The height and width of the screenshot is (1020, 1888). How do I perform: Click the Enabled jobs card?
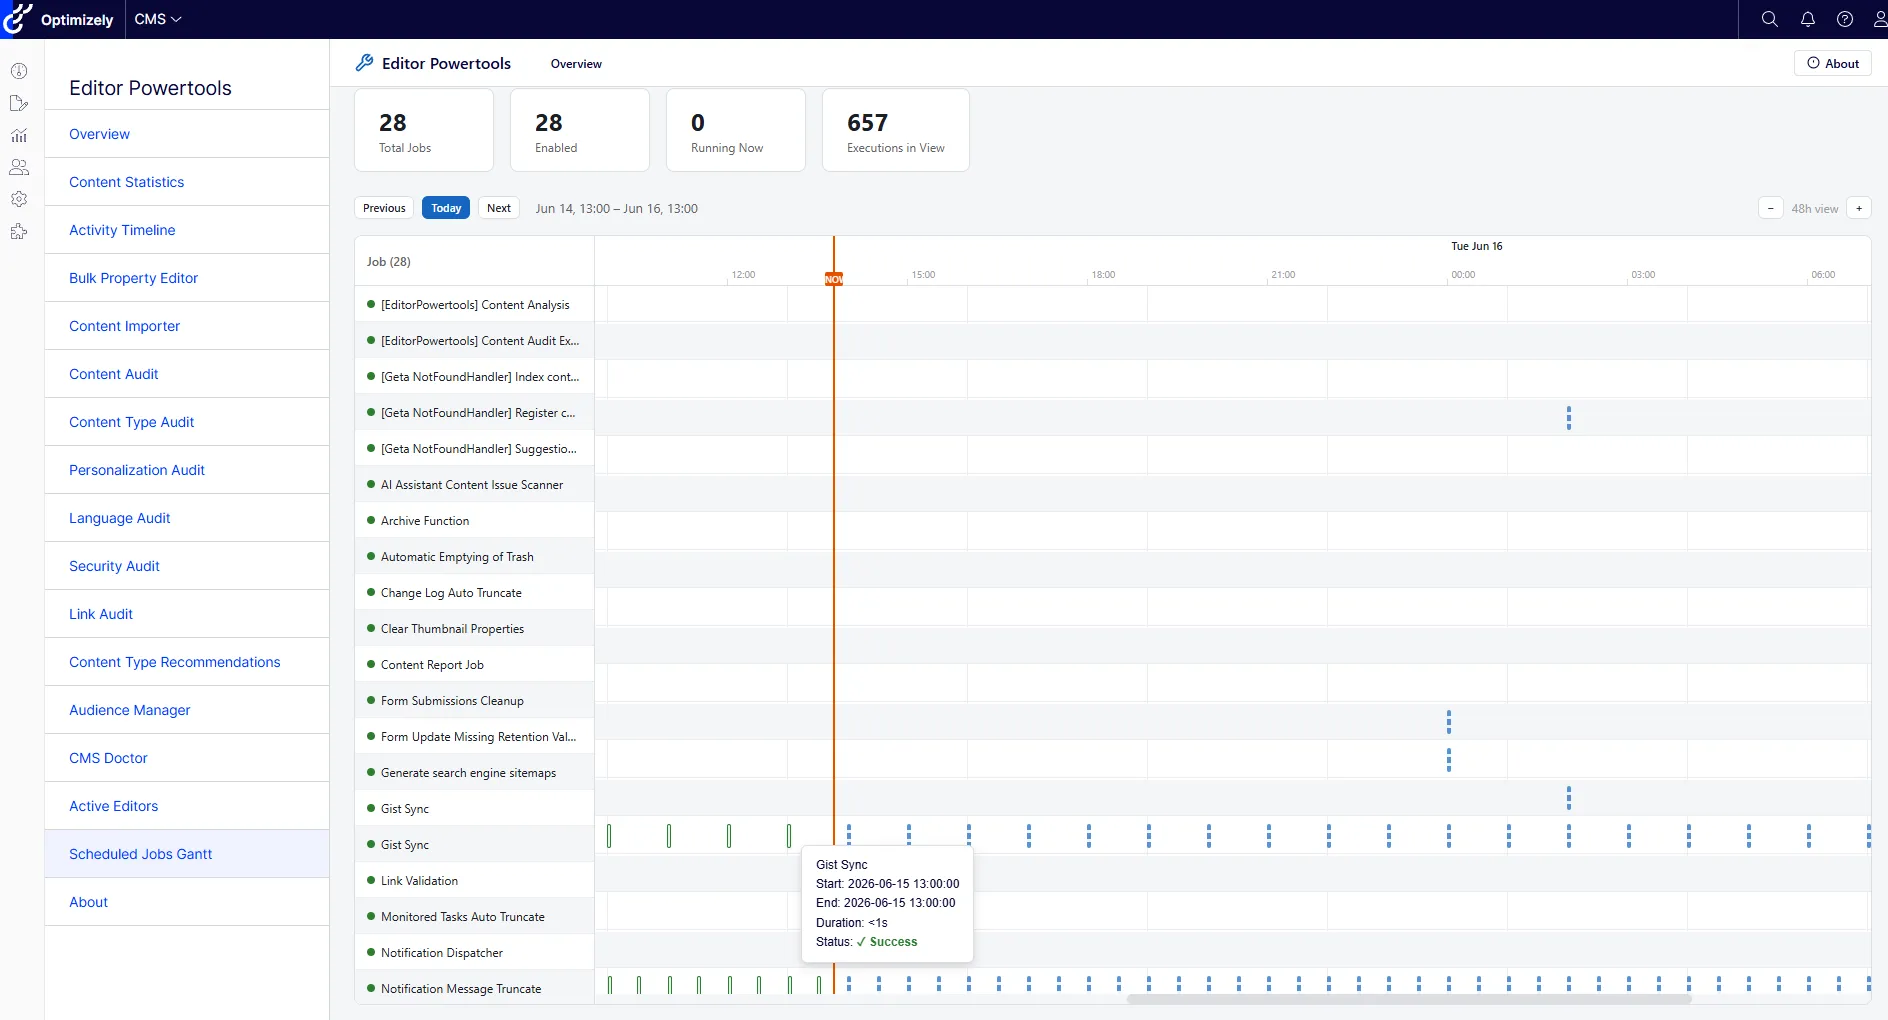click(x=580, y=130)
